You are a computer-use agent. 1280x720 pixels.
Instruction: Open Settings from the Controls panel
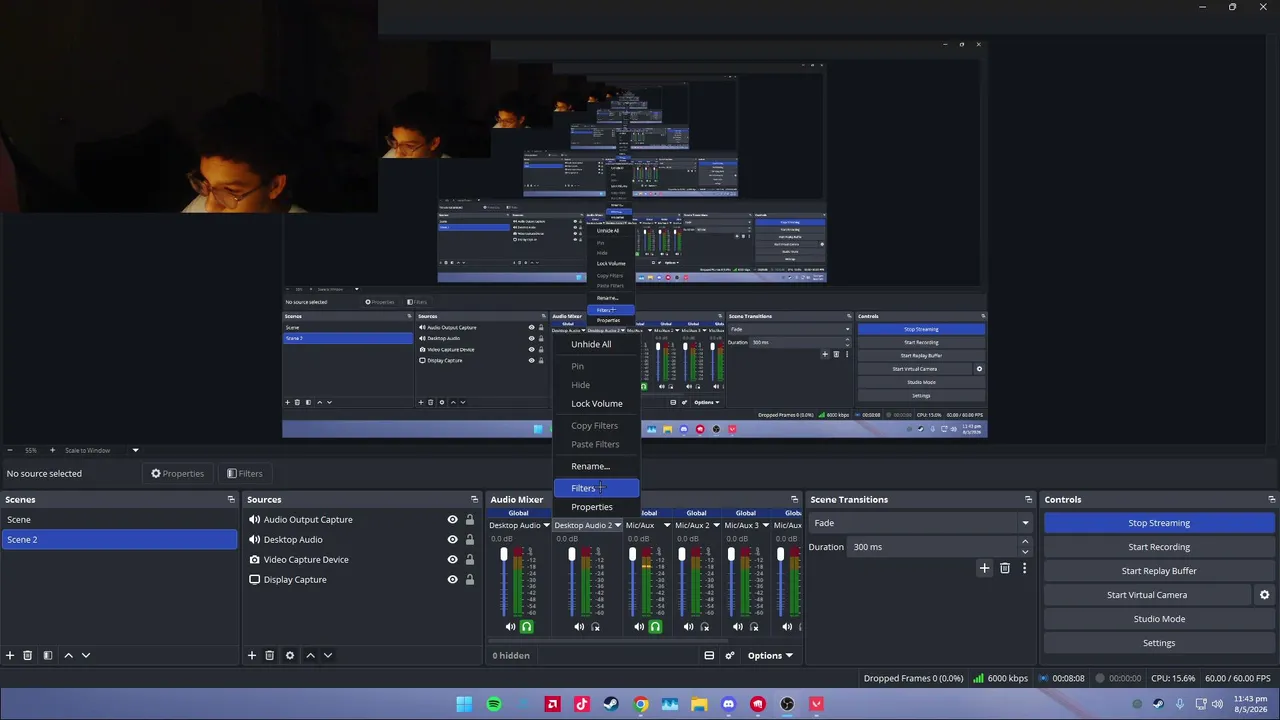[x=1159, y=643]
